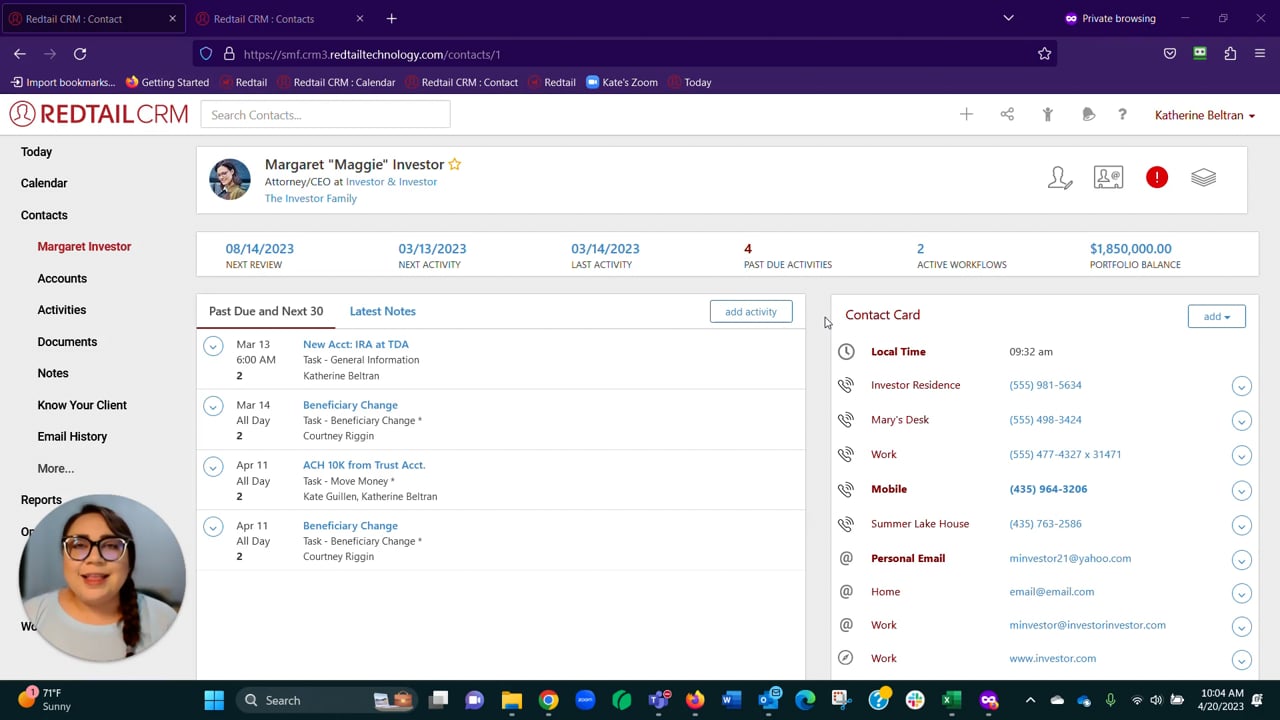Click the red important alert icon
Viewport: 1280px width, 720px height.
pos(1157,177)
